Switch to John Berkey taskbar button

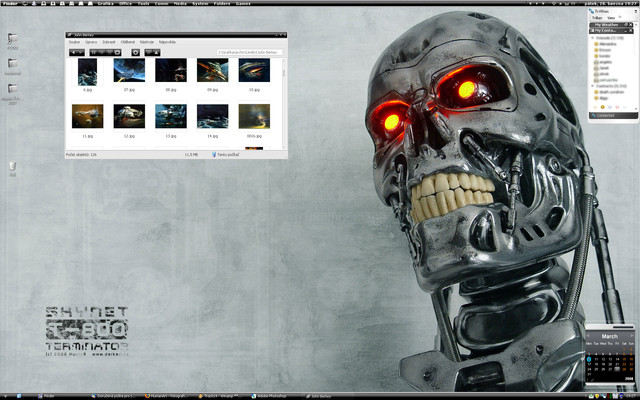pyautogui.click(x=318, y=396)
